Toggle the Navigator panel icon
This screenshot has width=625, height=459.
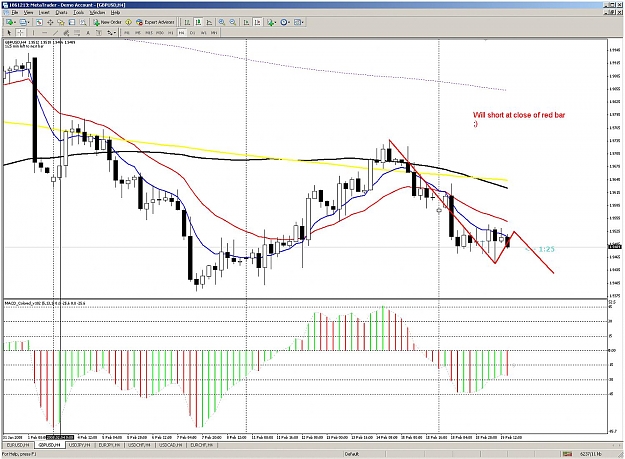[61, 22]
